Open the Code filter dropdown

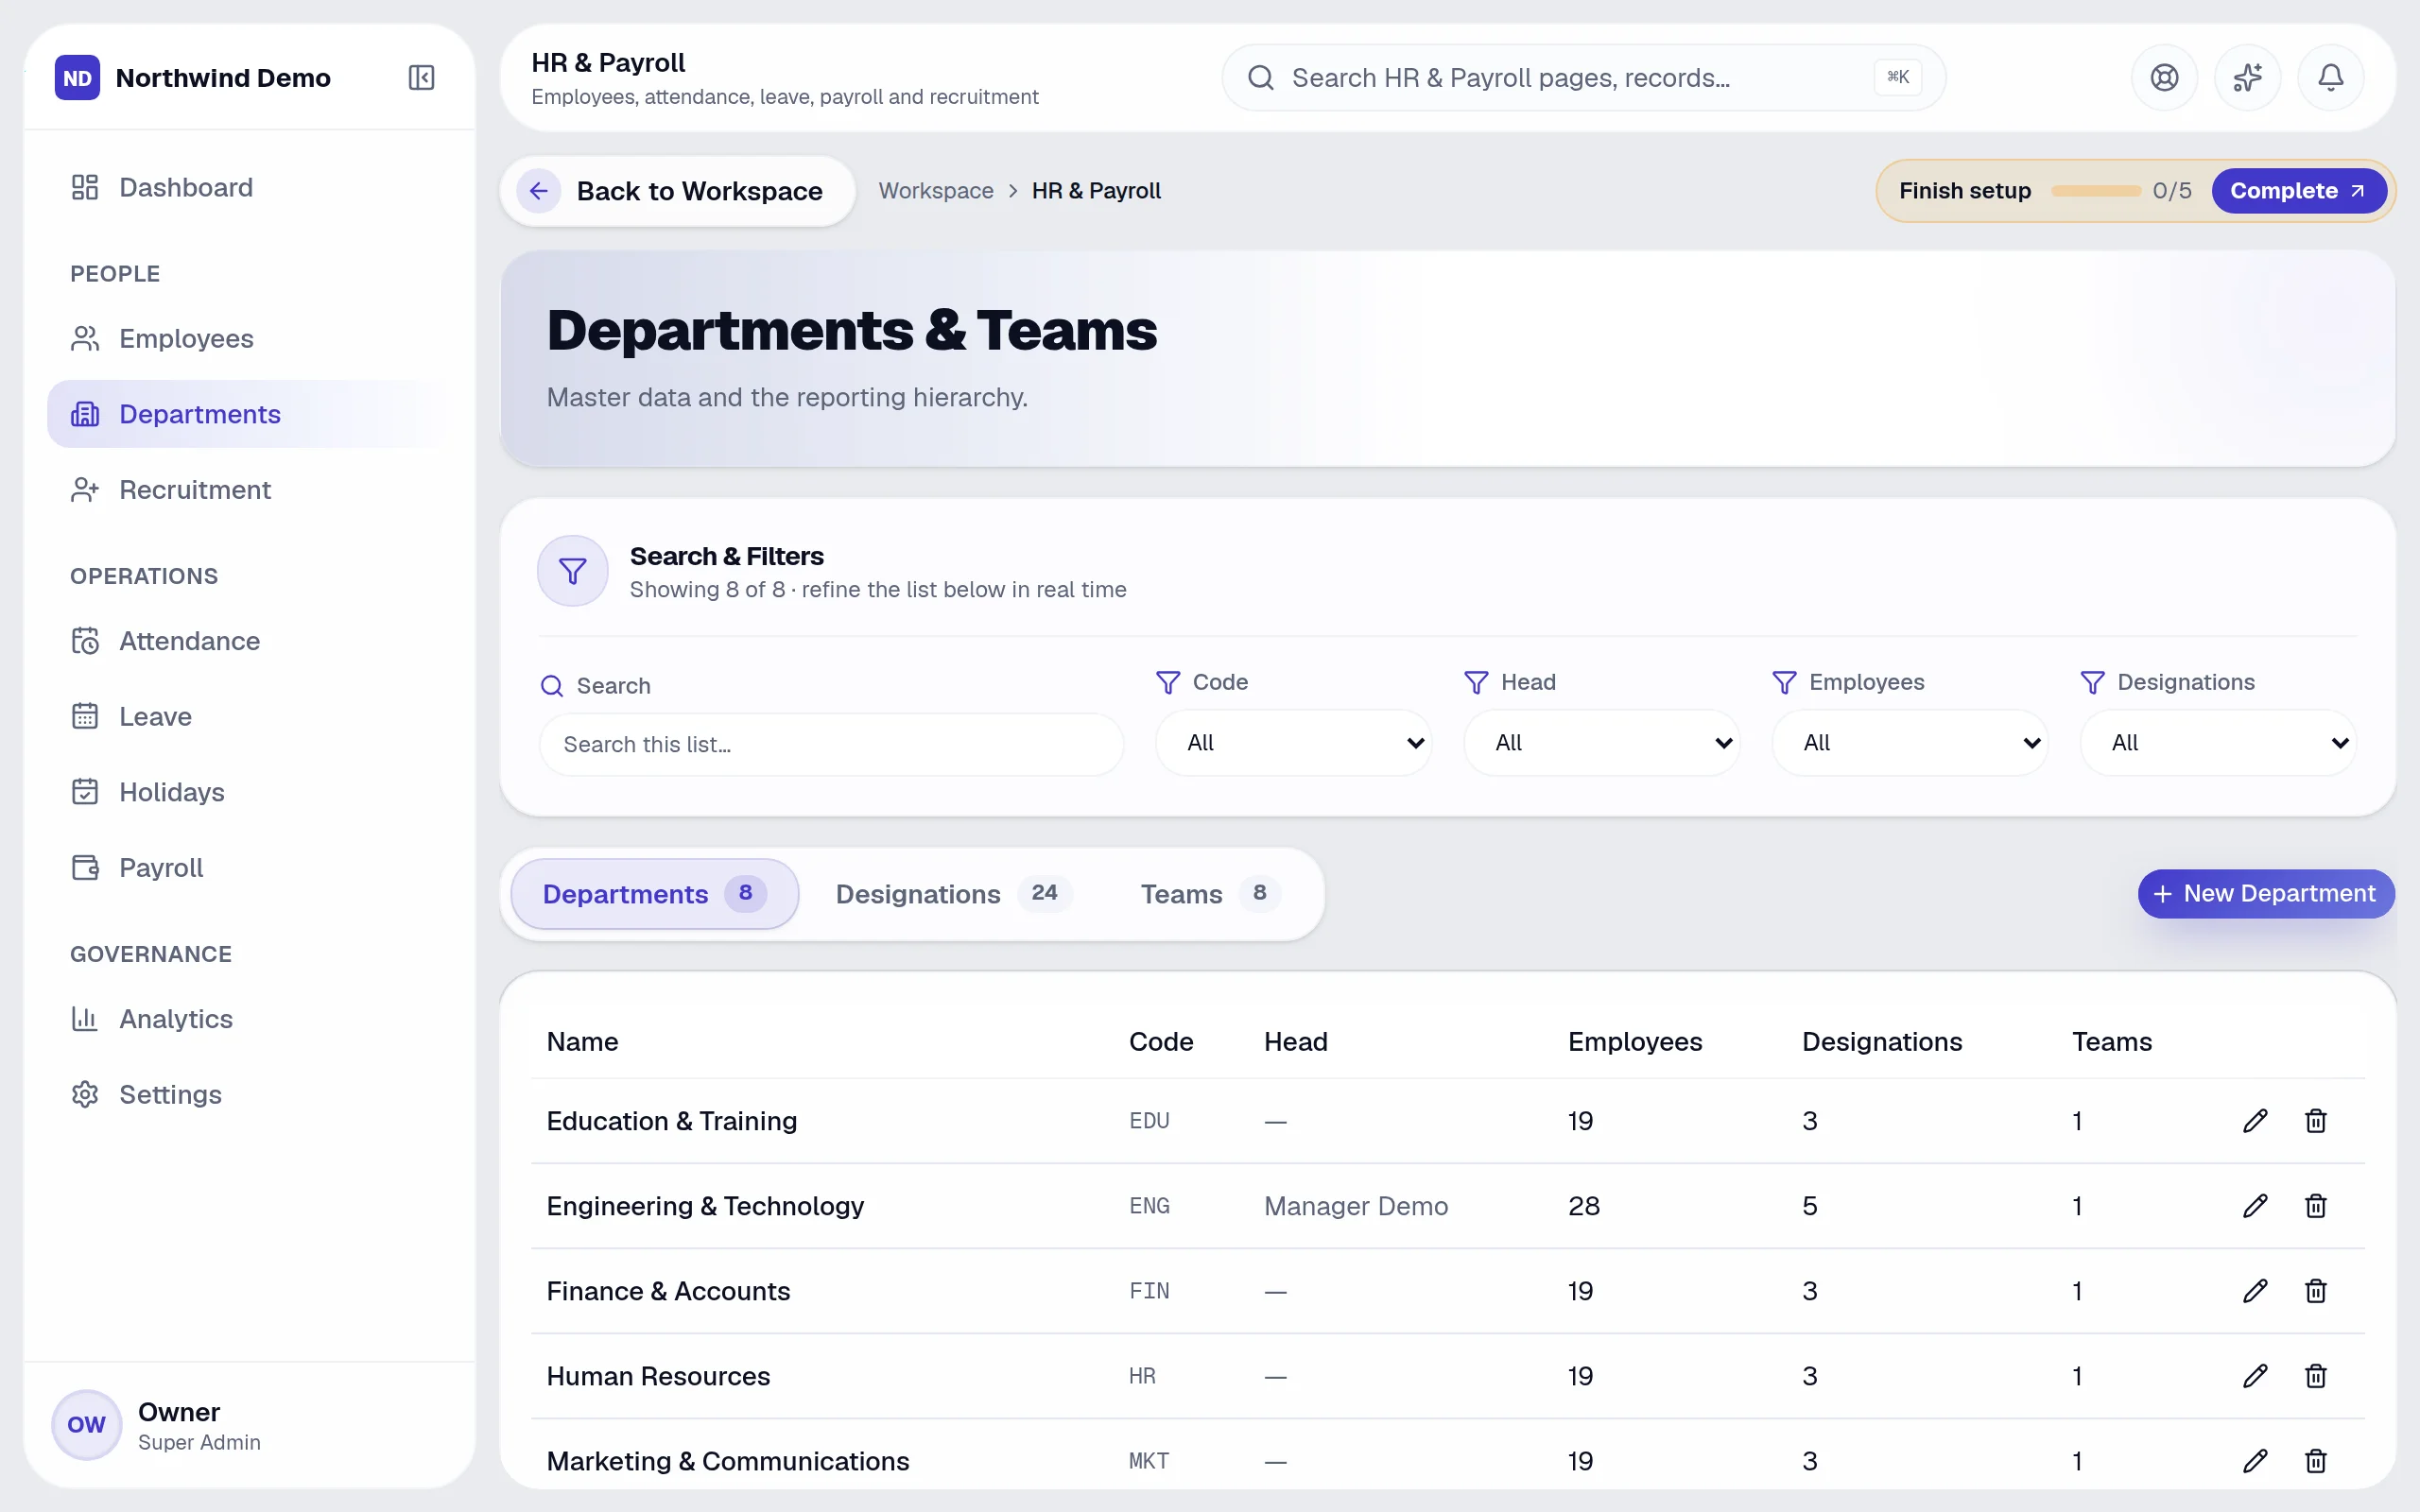tap(1293, 743)
